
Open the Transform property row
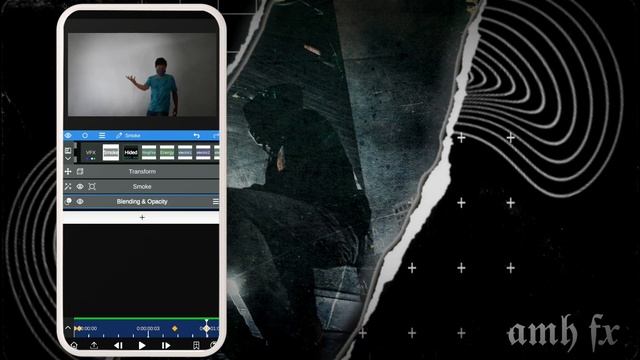[x=141, y=171]
